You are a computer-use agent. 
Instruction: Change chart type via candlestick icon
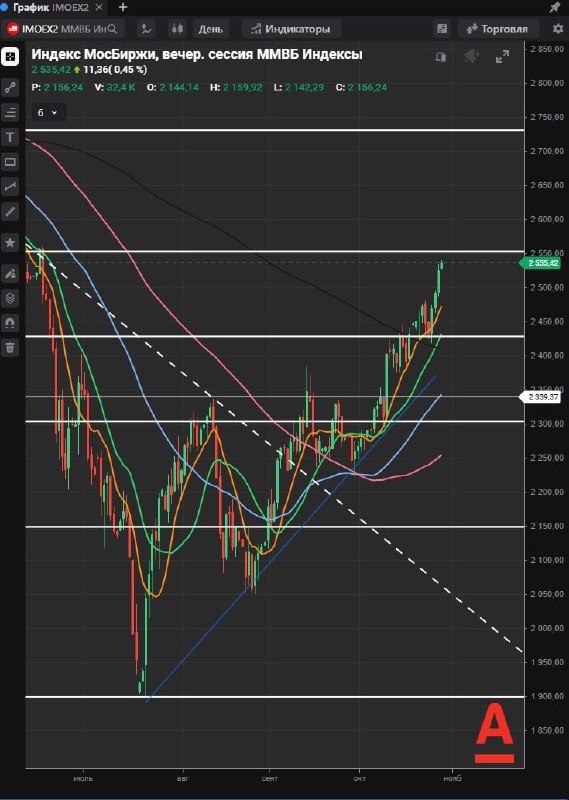pyautogui.click(x=177, y=29)
